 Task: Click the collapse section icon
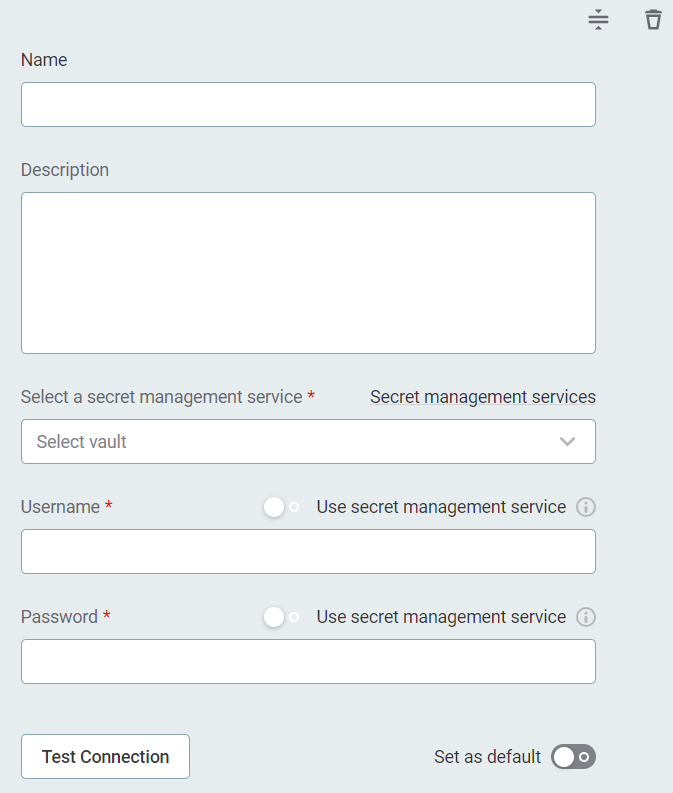598,20
